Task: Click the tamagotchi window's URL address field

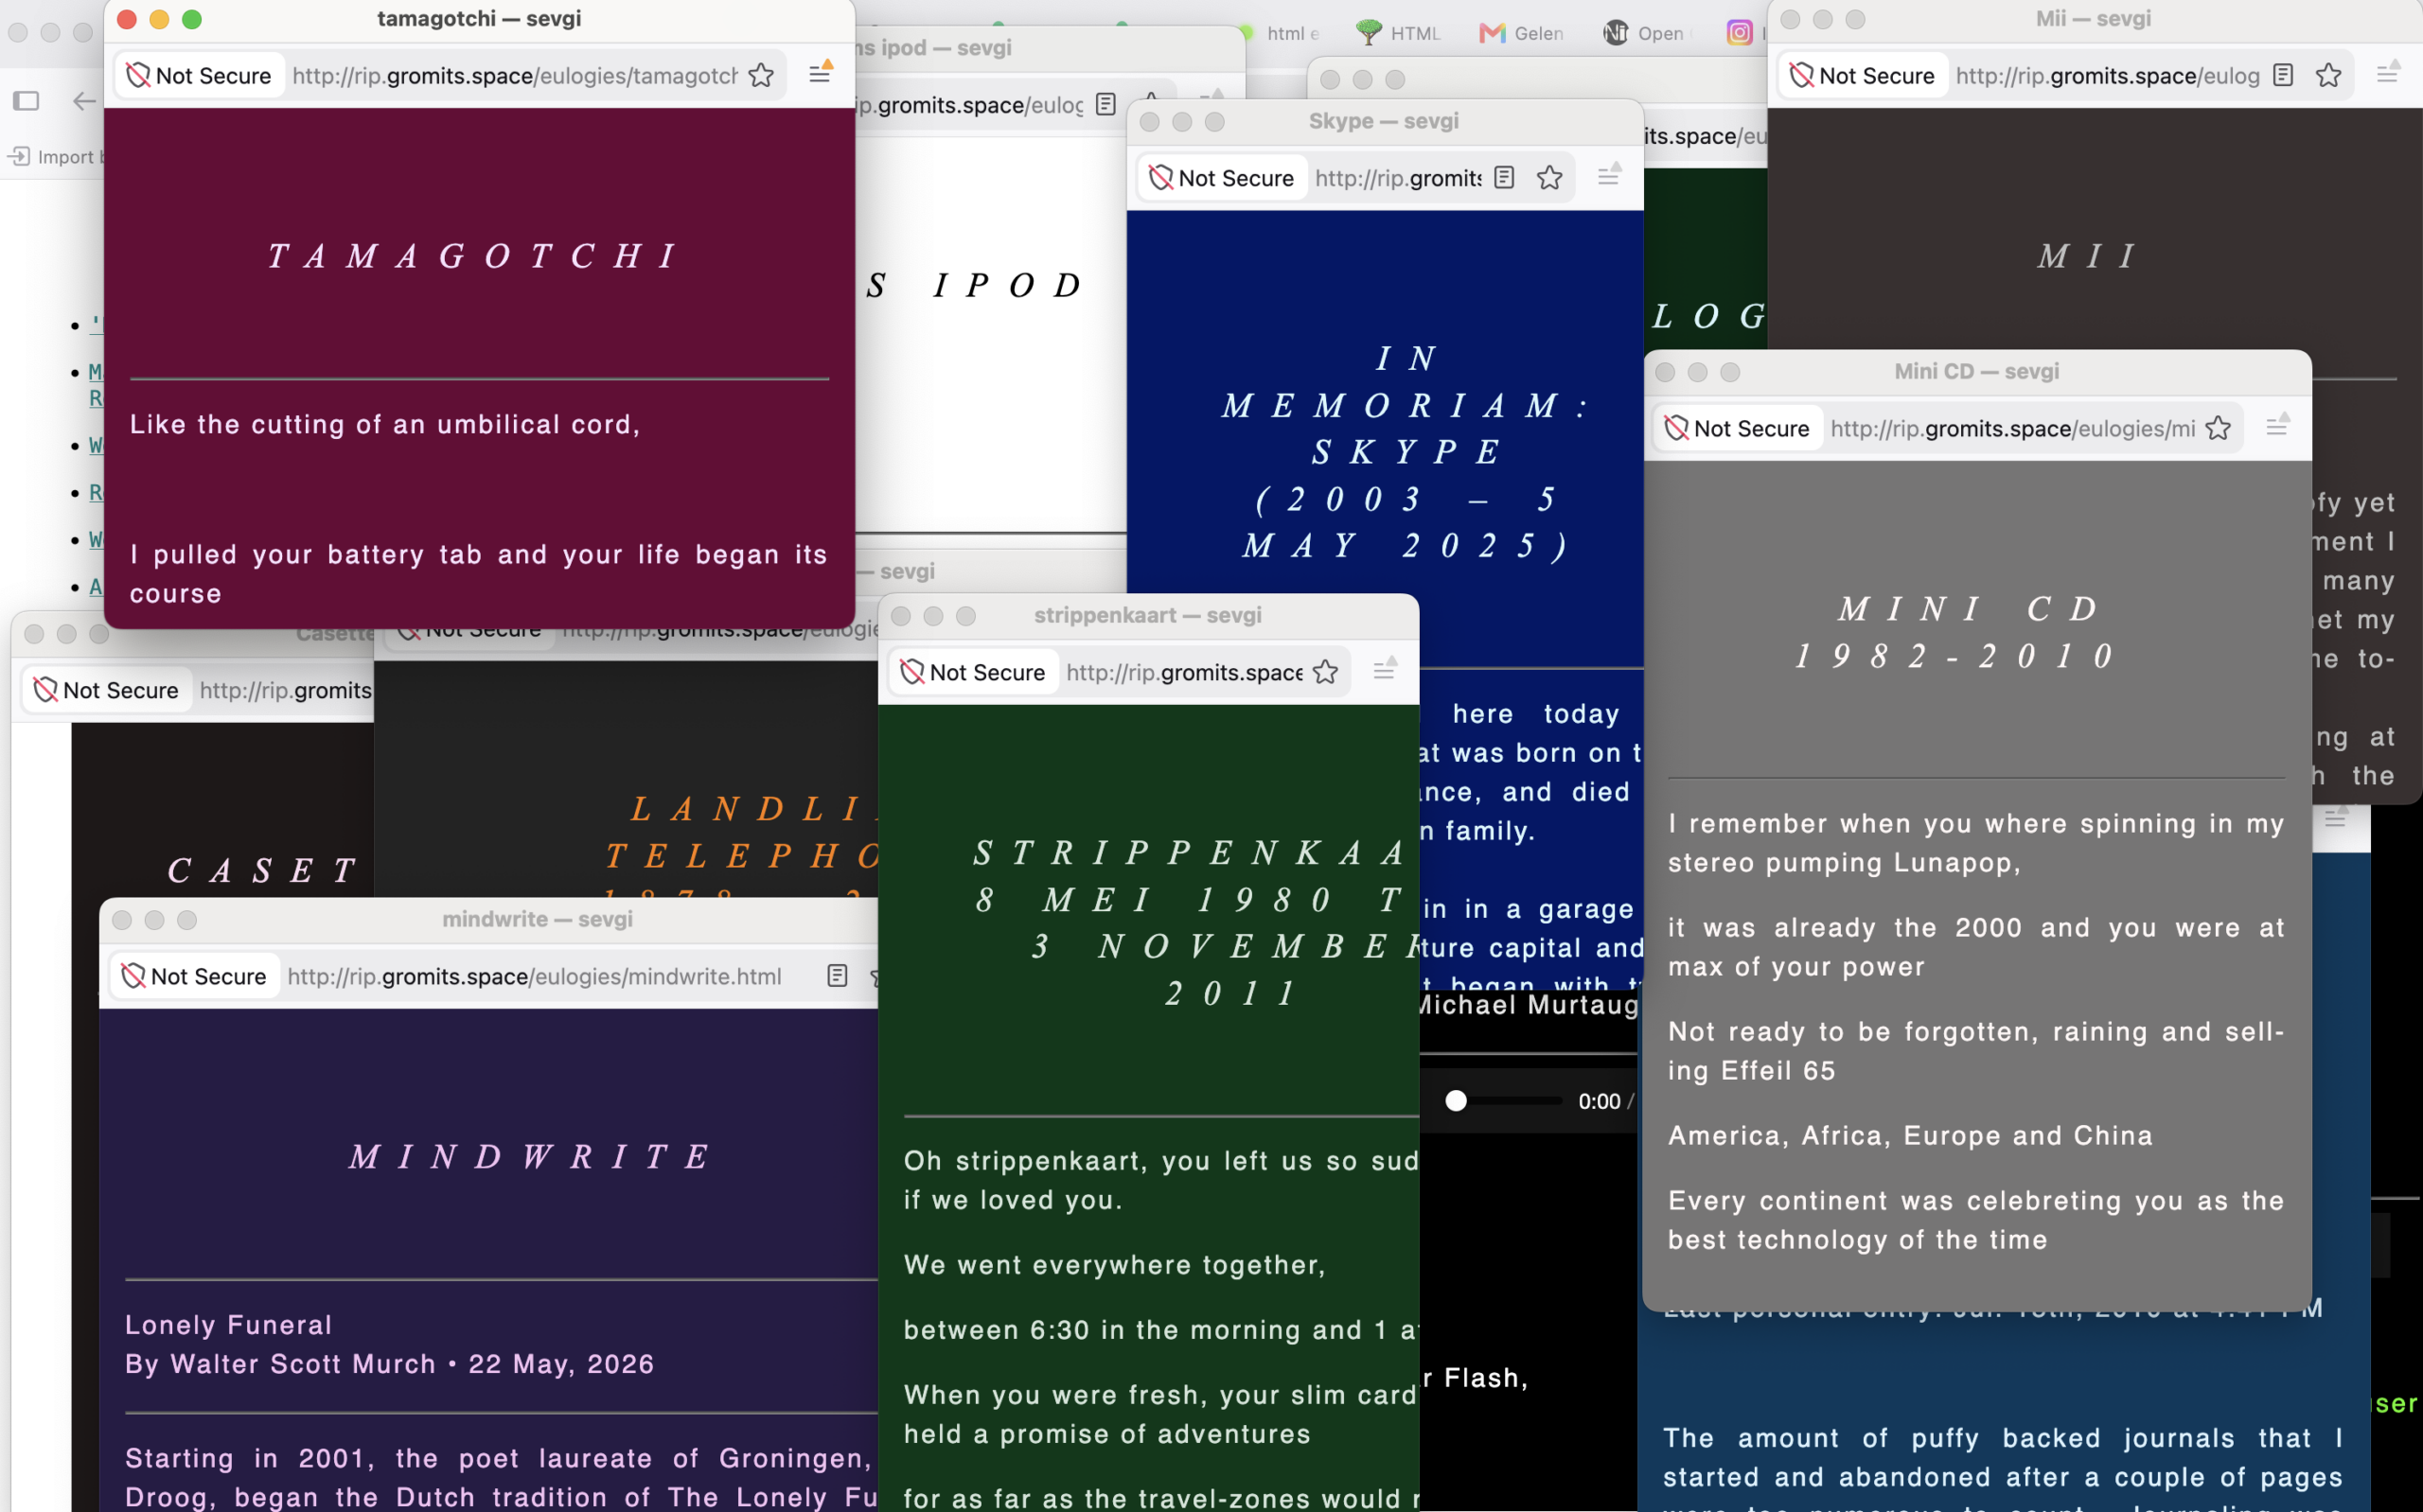Action: (514, 76)
